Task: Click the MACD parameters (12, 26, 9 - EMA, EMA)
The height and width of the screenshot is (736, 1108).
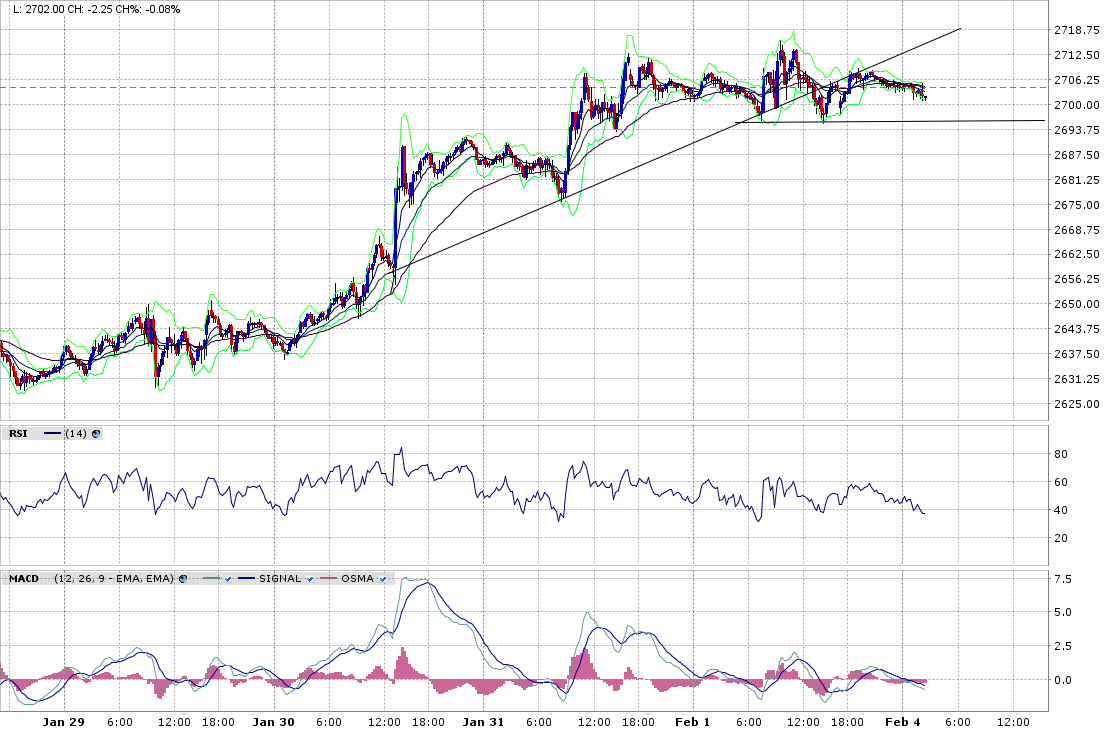Action: click(x=114, y=578)
